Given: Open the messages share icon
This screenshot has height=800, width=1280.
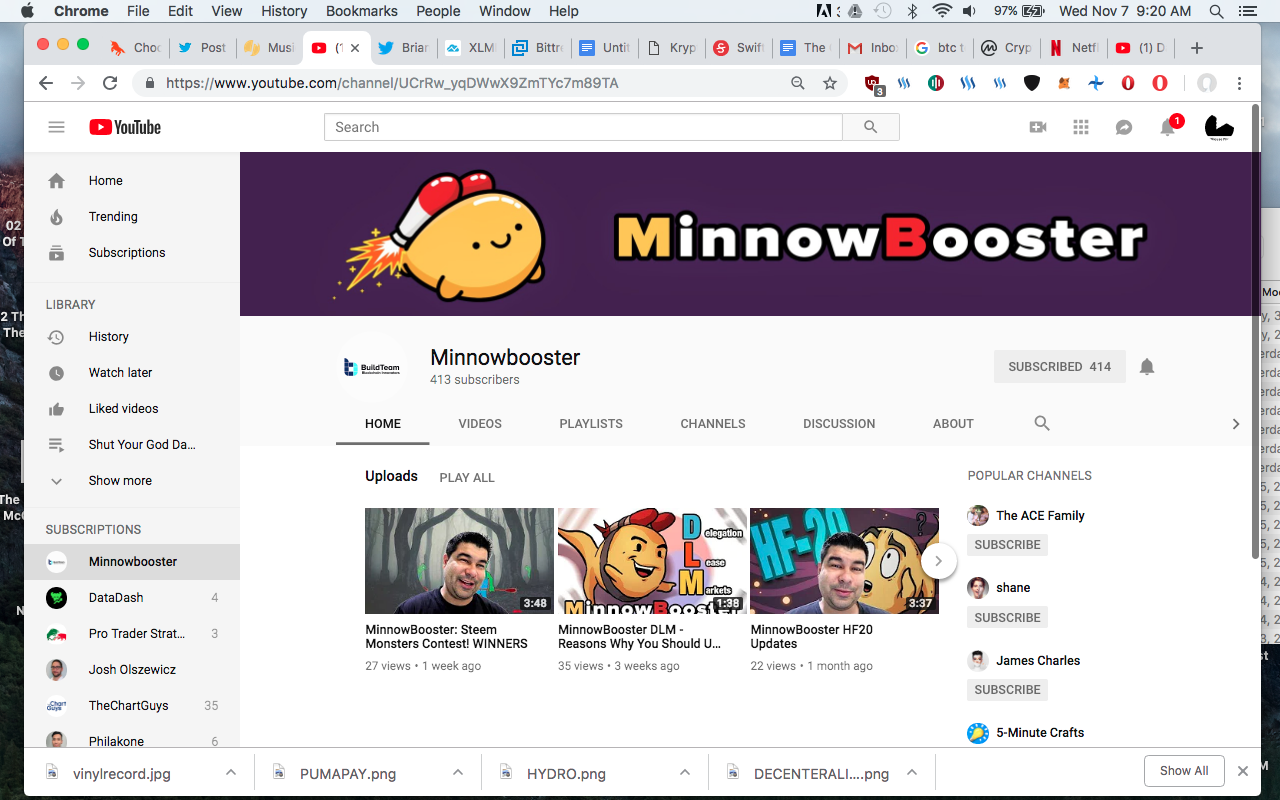Looking at the screenshot, I should (x=1124, y=127).
